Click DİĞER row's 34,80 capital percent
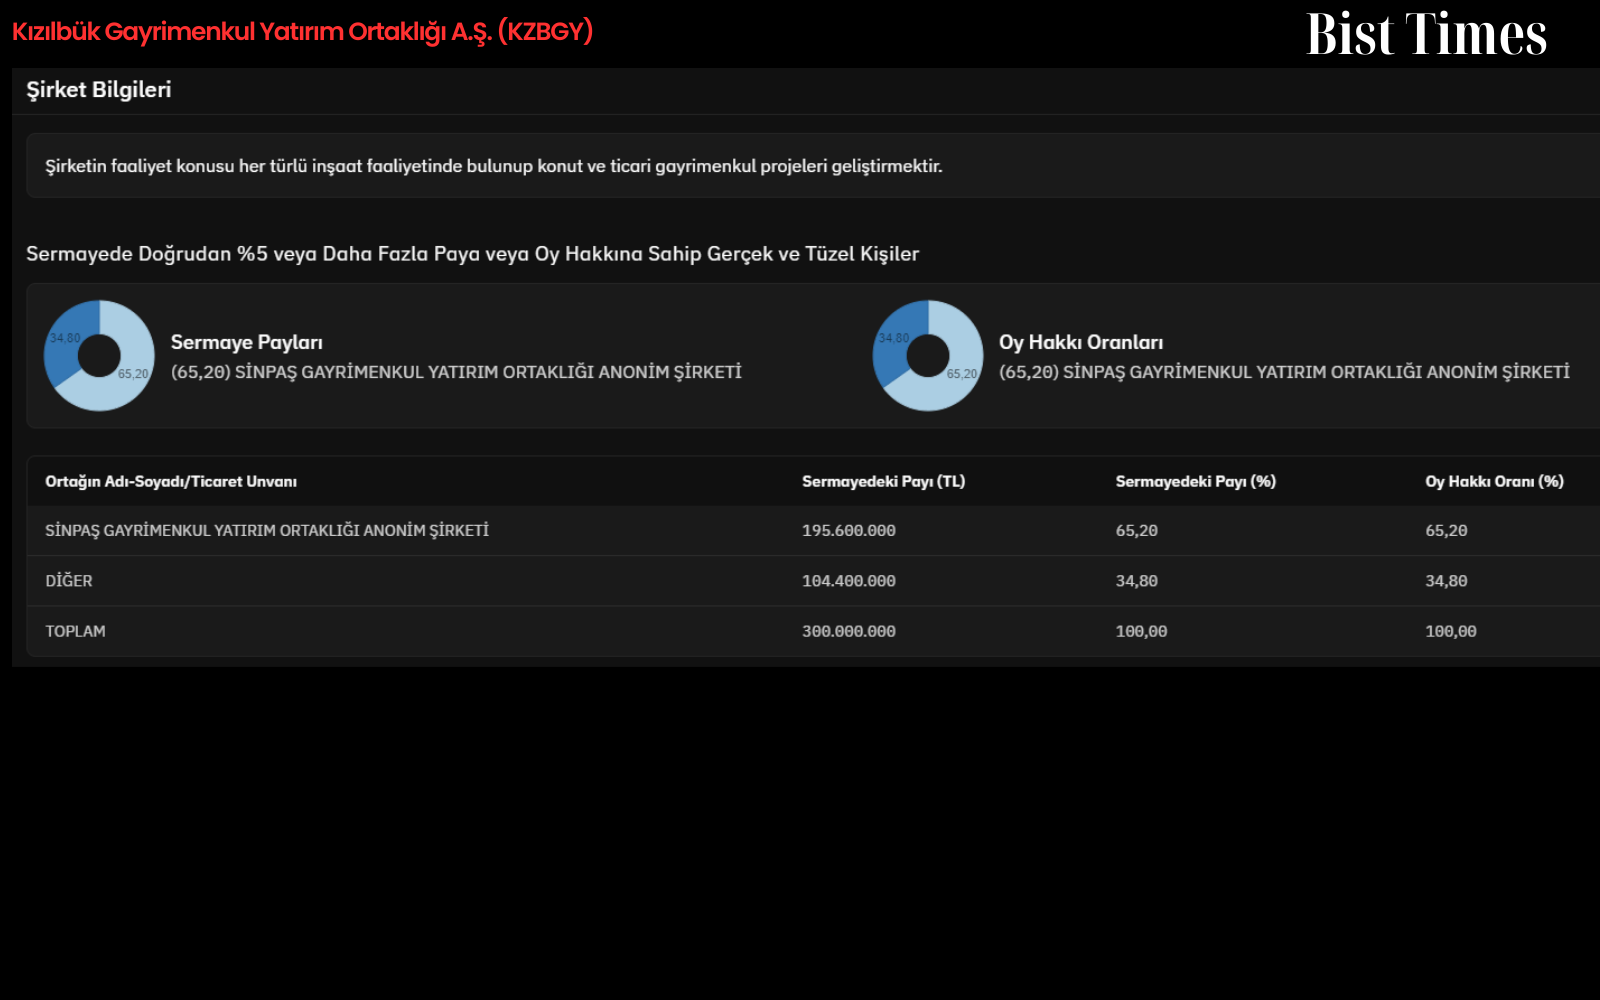The width and height of the screenshot is (1600, 1000). coord(1136,581)
